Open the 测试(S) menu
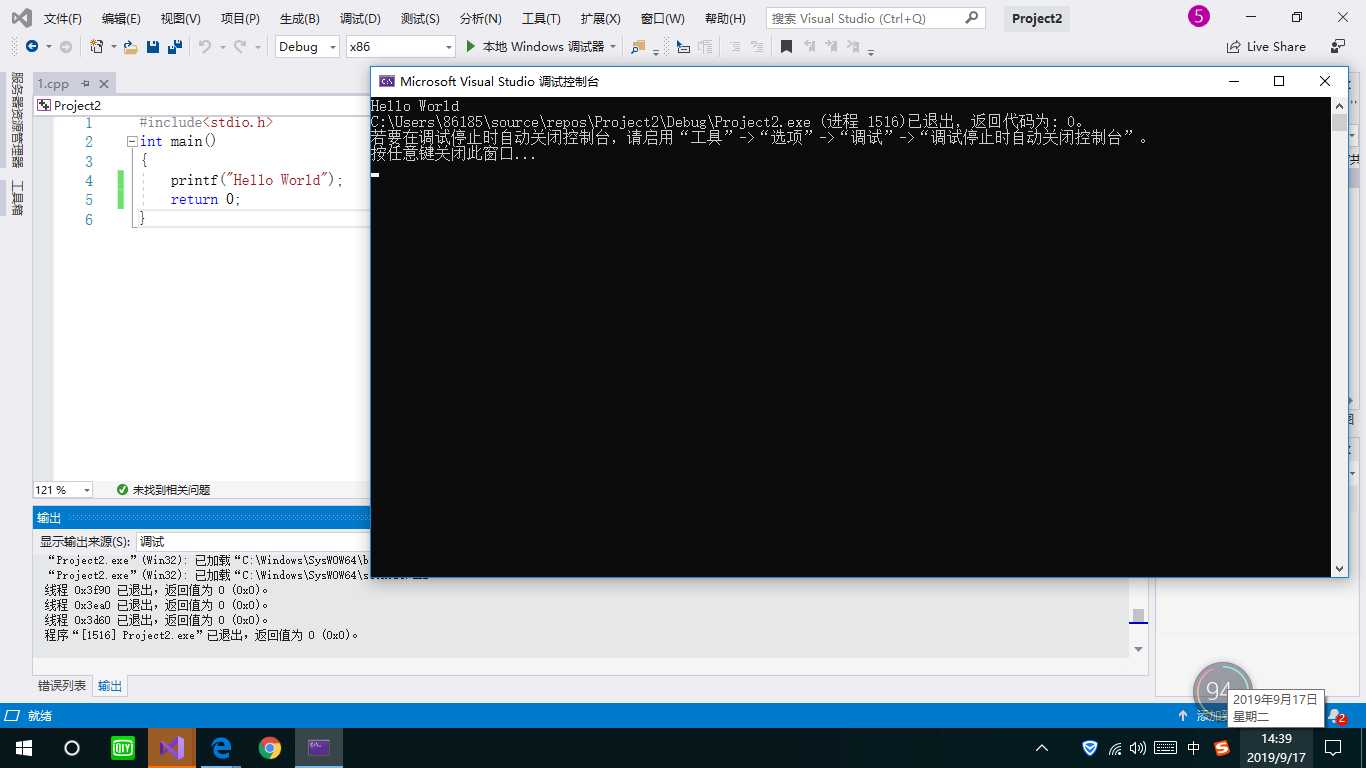The height and width of the screenshot is (768, 1366). [x=420, y=18]
